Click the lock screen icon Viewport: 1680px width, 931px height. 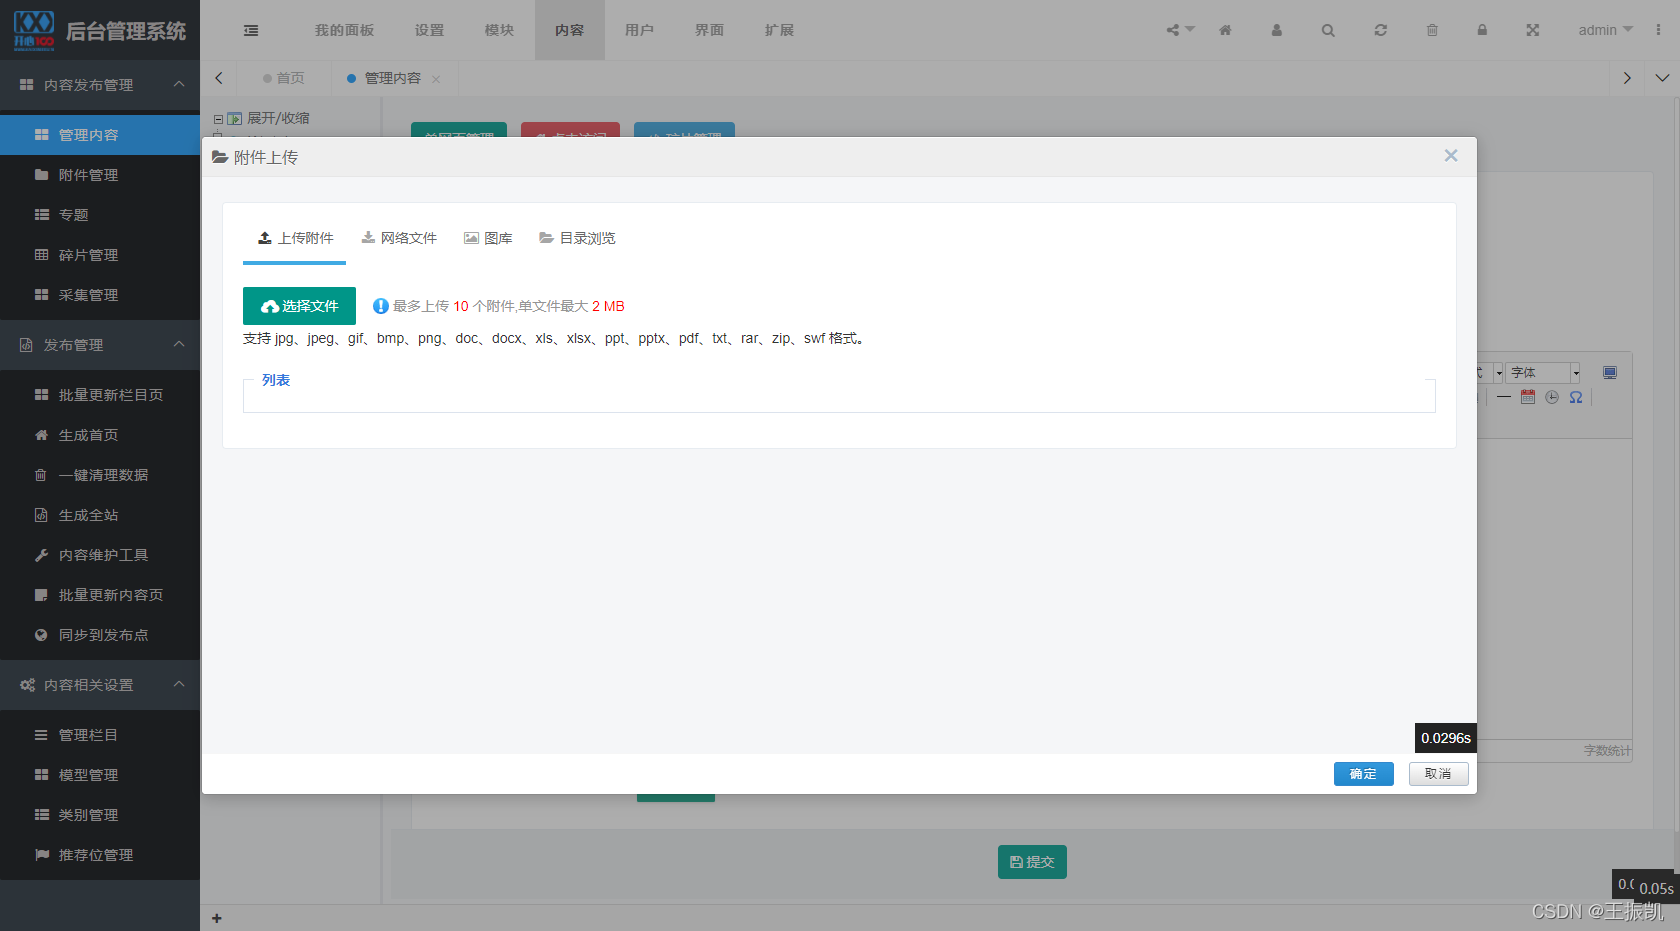click(1482, 30)
